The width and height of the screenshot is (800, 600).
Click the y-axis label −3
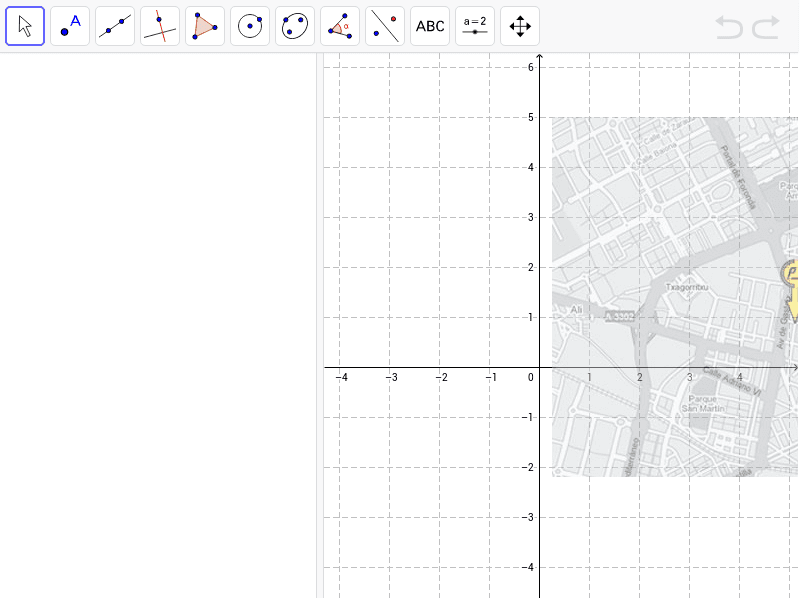pos(528,517)
